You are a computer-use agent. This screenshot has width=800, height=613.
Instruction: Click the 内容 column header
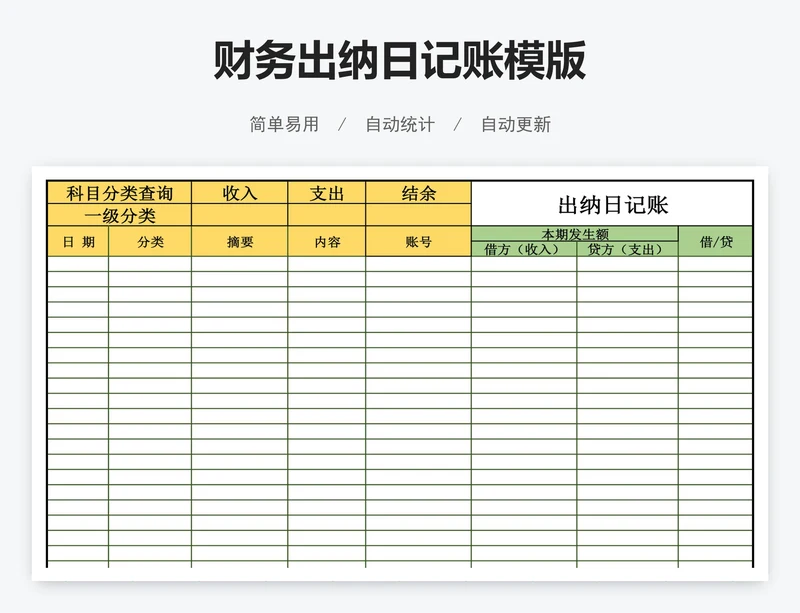pos(327,241)
